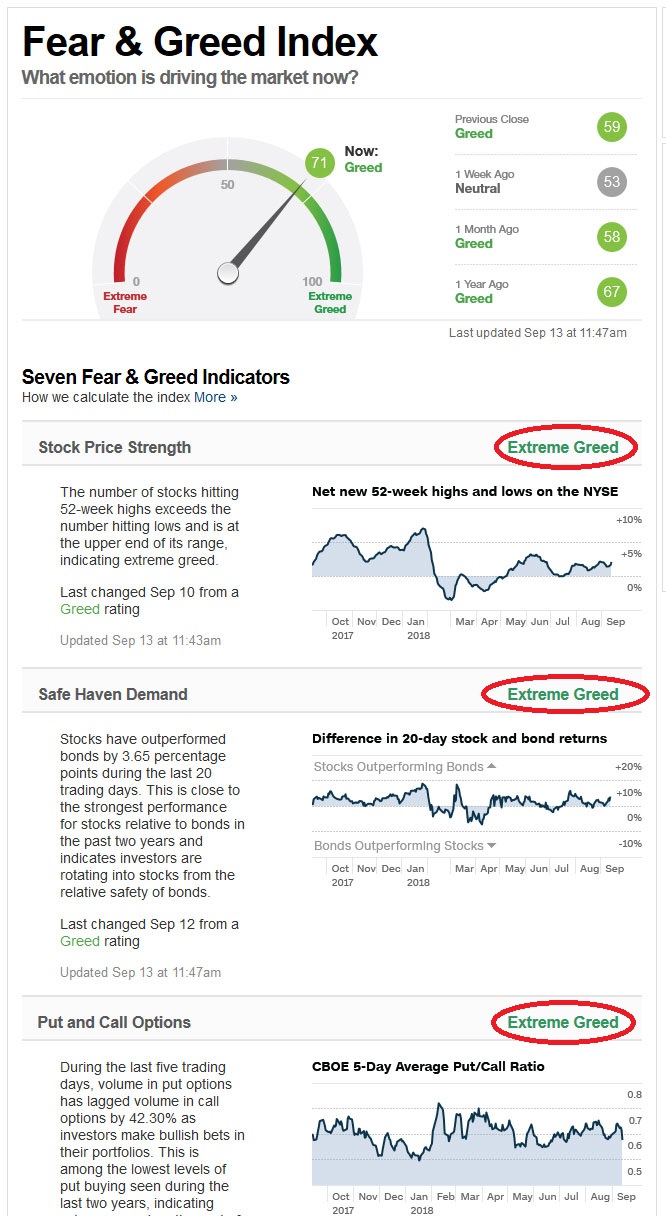Select the Stock Price Strength section header

[115, 447]
